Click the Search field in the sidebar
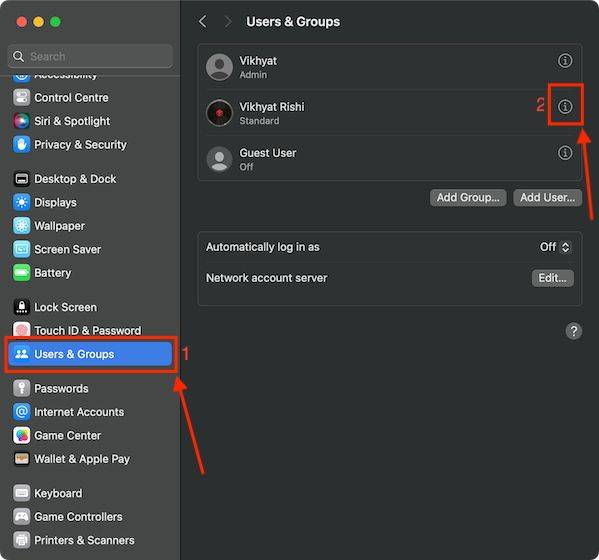This screenshot has height=560, width=599. [x=90, y=56]
